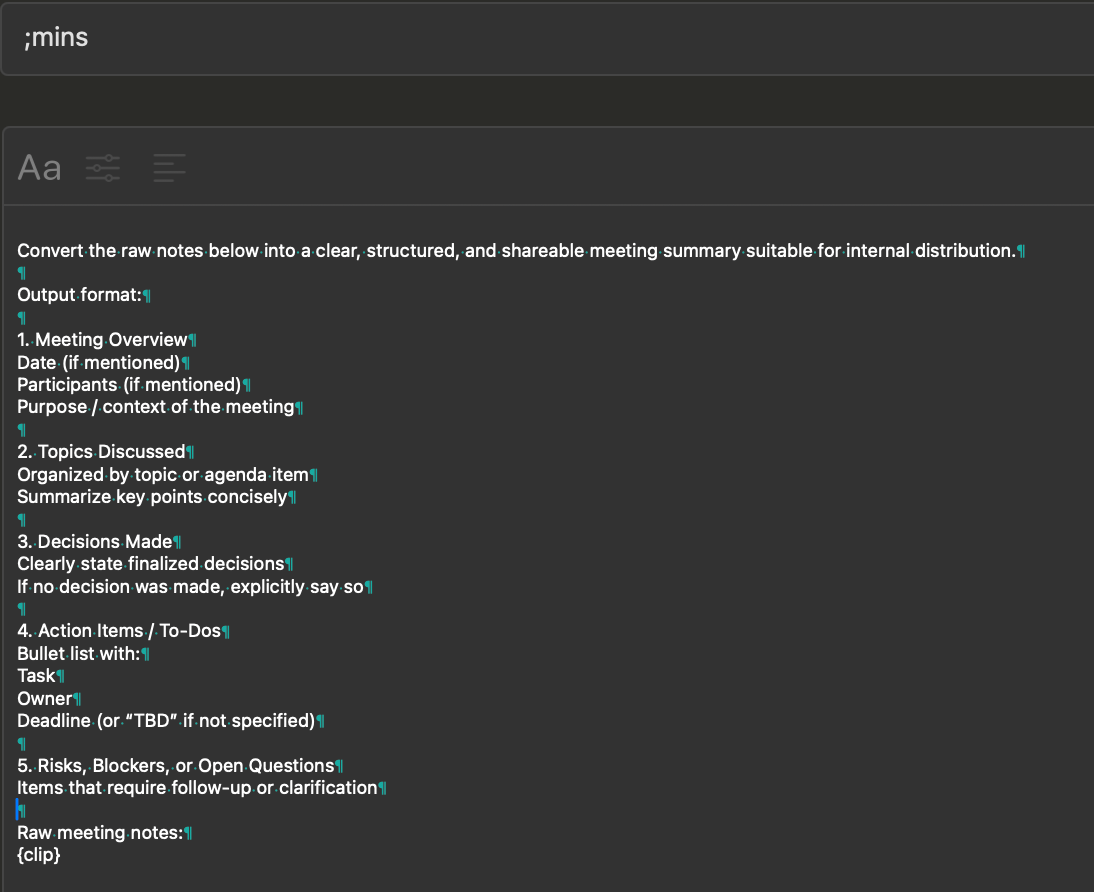Click the '1. Meeting Overview' heading
Viewport: 1094px width, 892px height.
tap(103, 340)
